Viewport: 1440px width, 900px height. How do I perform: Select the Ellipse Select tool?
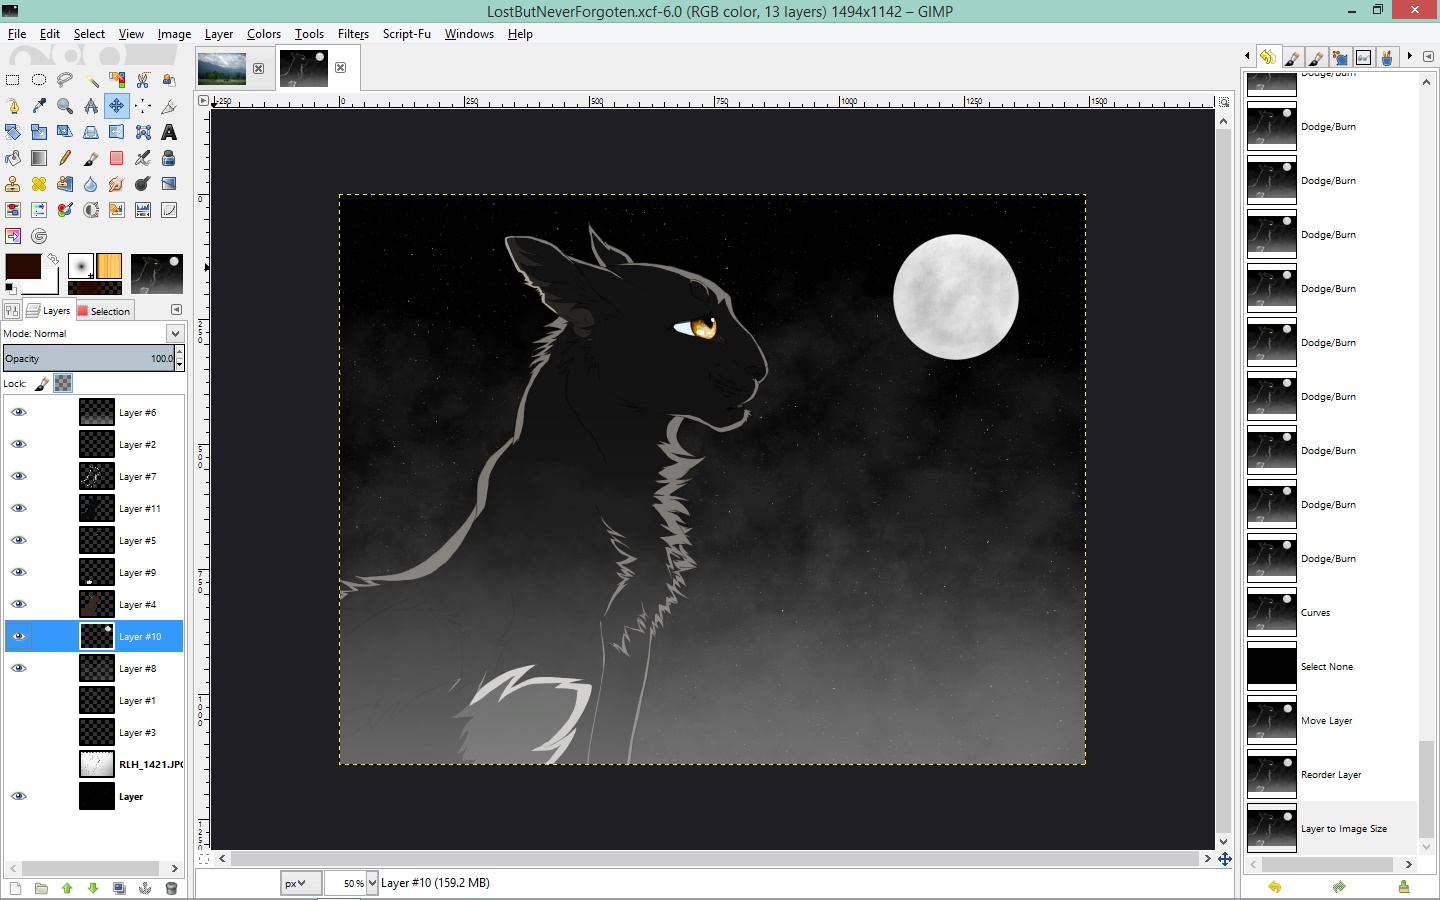click(x=39, y=80)
